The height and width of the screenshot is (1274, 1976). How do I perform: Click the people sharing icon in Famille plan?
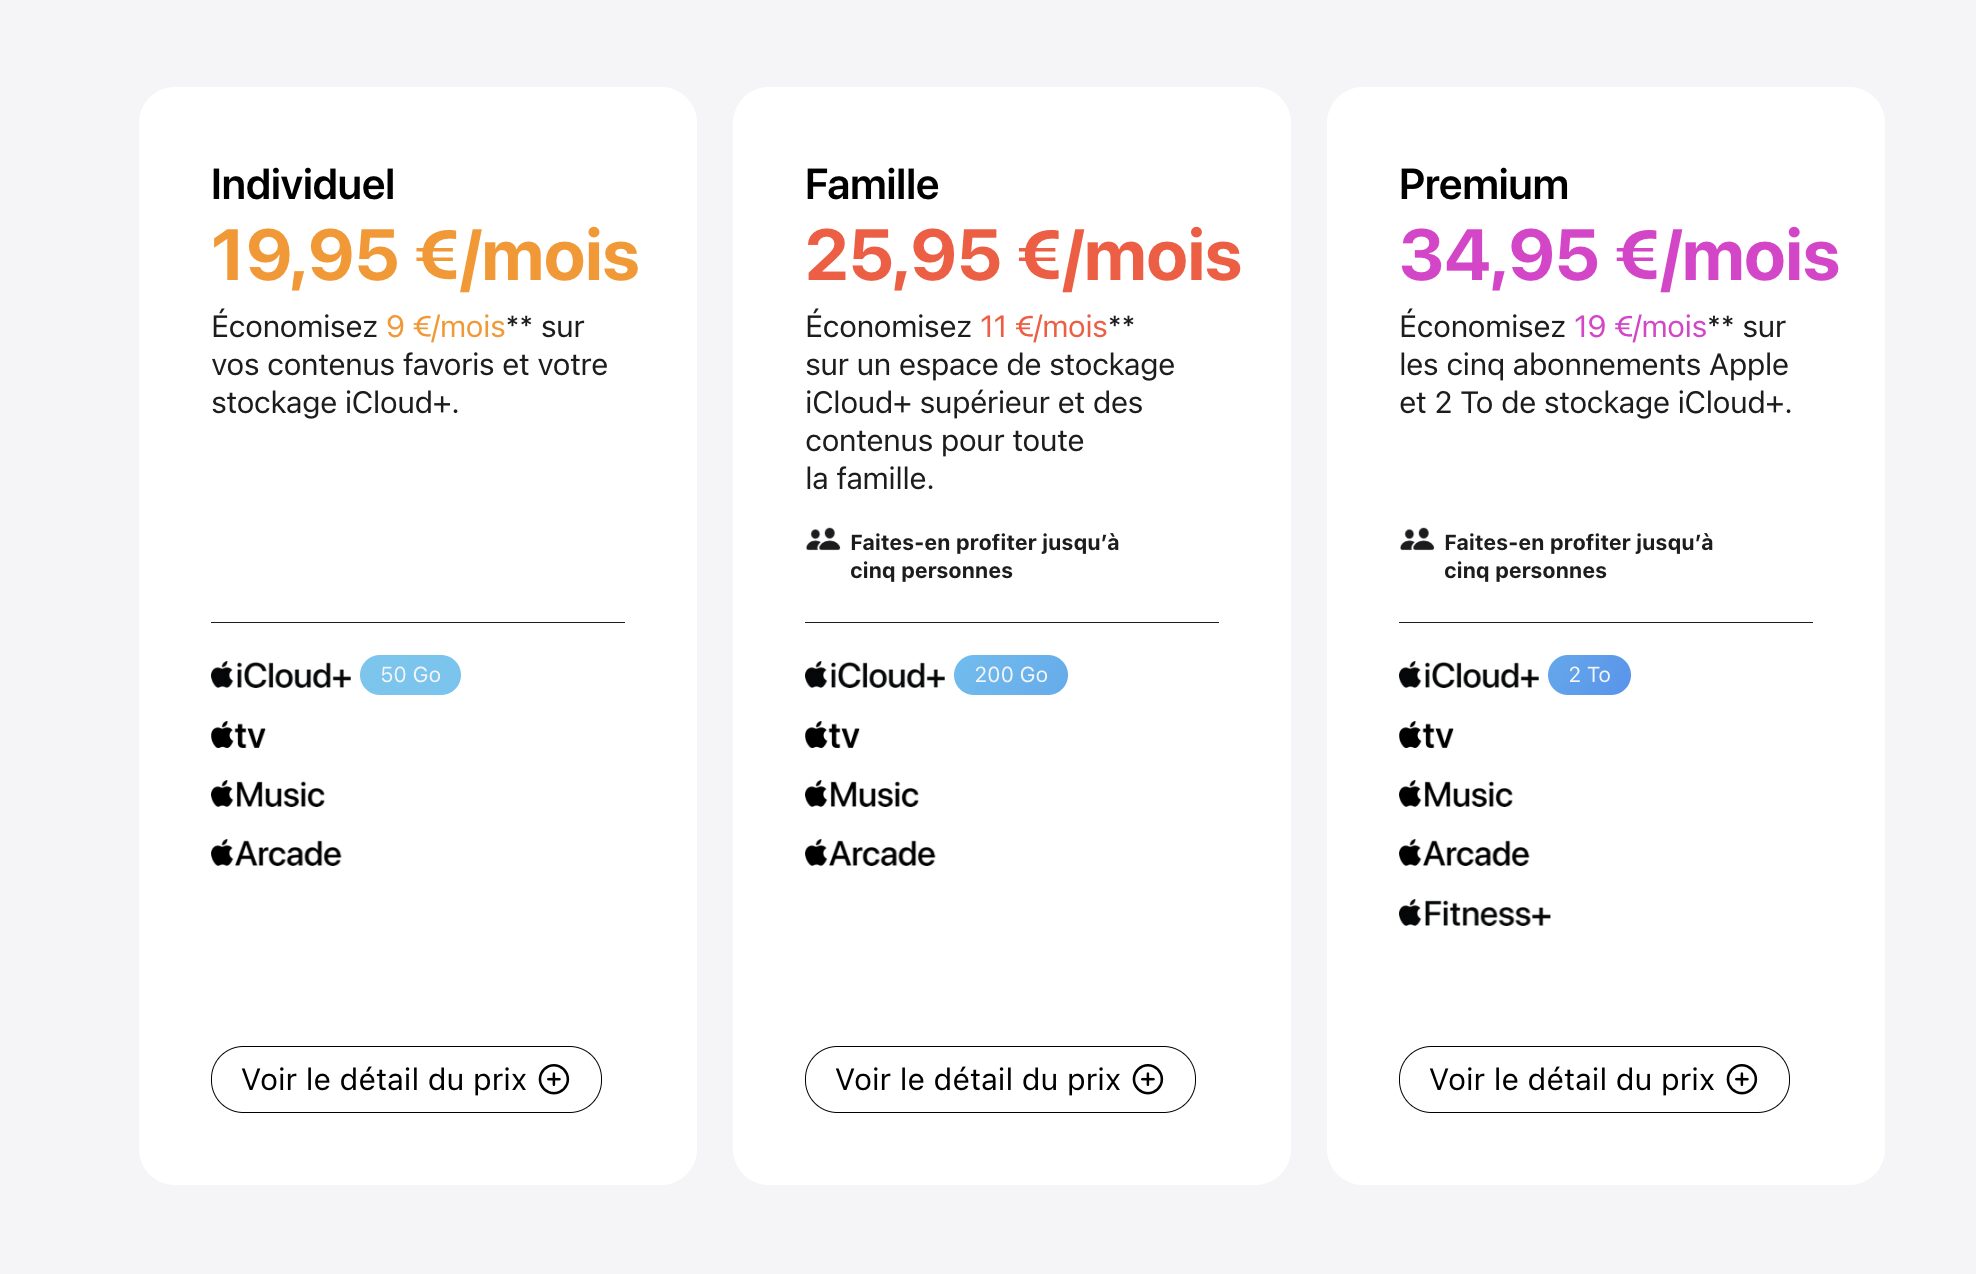[822, 541]
